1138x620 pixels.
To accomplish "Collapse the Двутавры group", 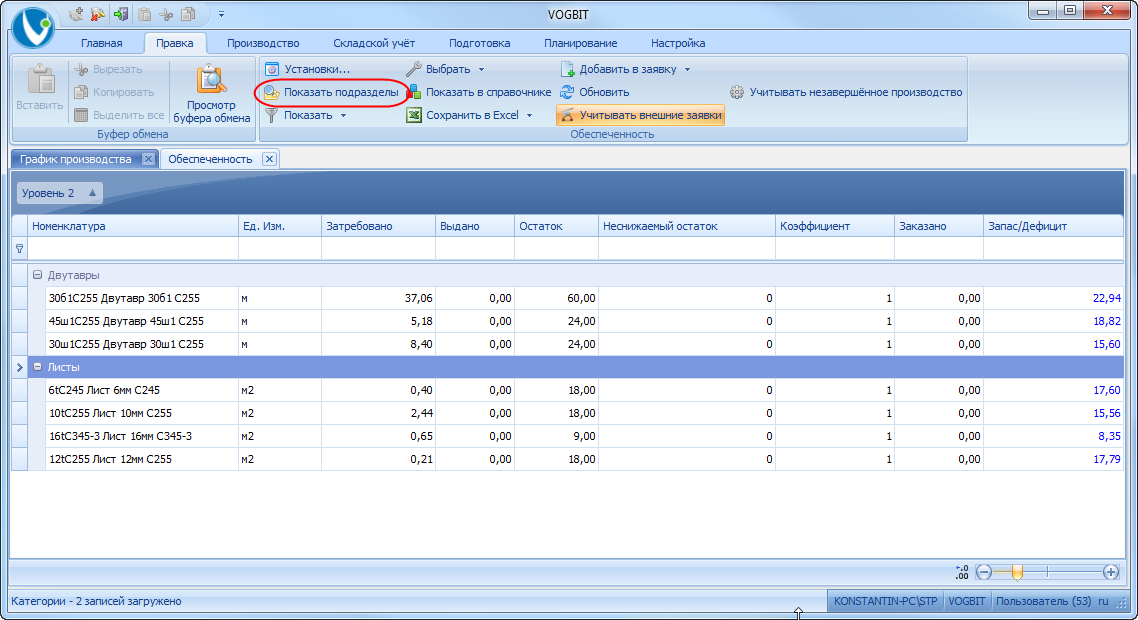I will pos(37,275).
